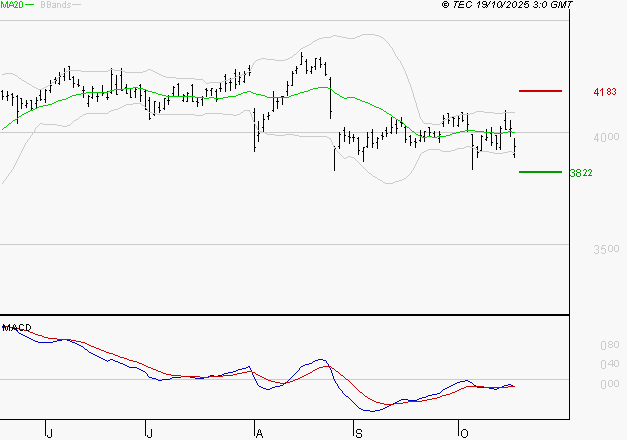
Task: Click the MA20 legend label
Action: 12,5
